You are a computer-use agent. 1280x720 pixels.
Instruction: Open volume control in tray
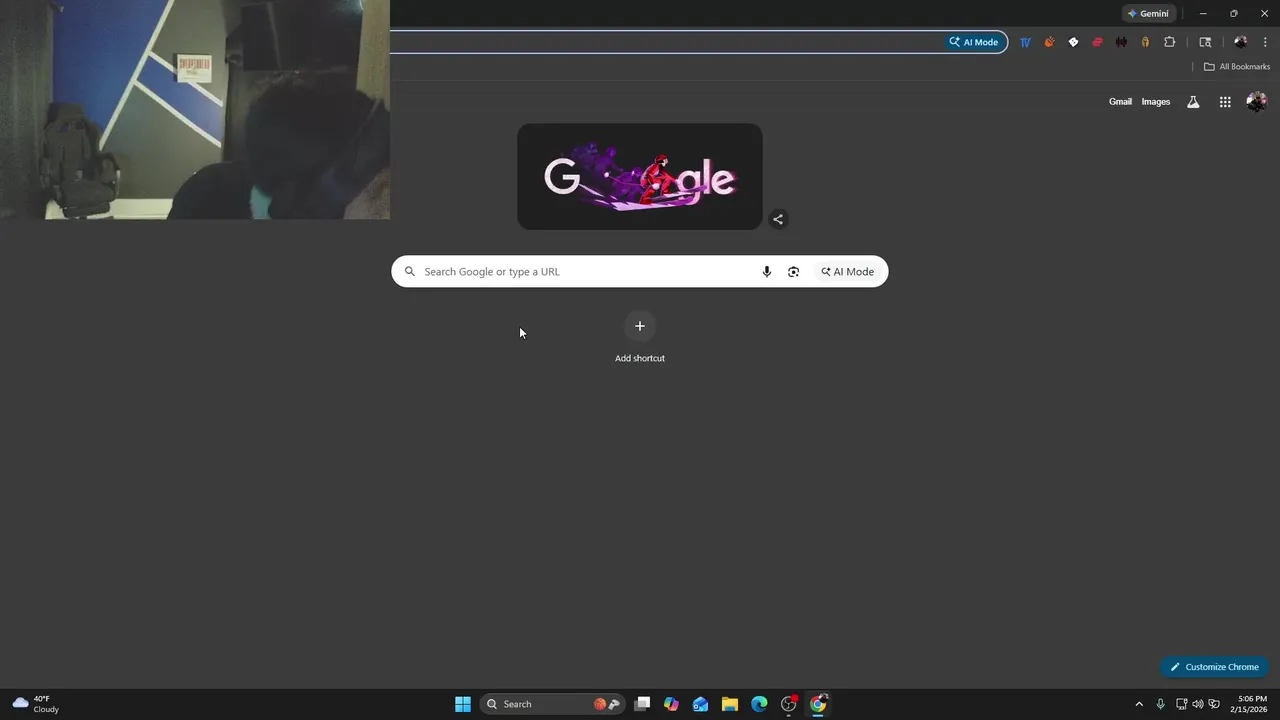[1197, 704]
